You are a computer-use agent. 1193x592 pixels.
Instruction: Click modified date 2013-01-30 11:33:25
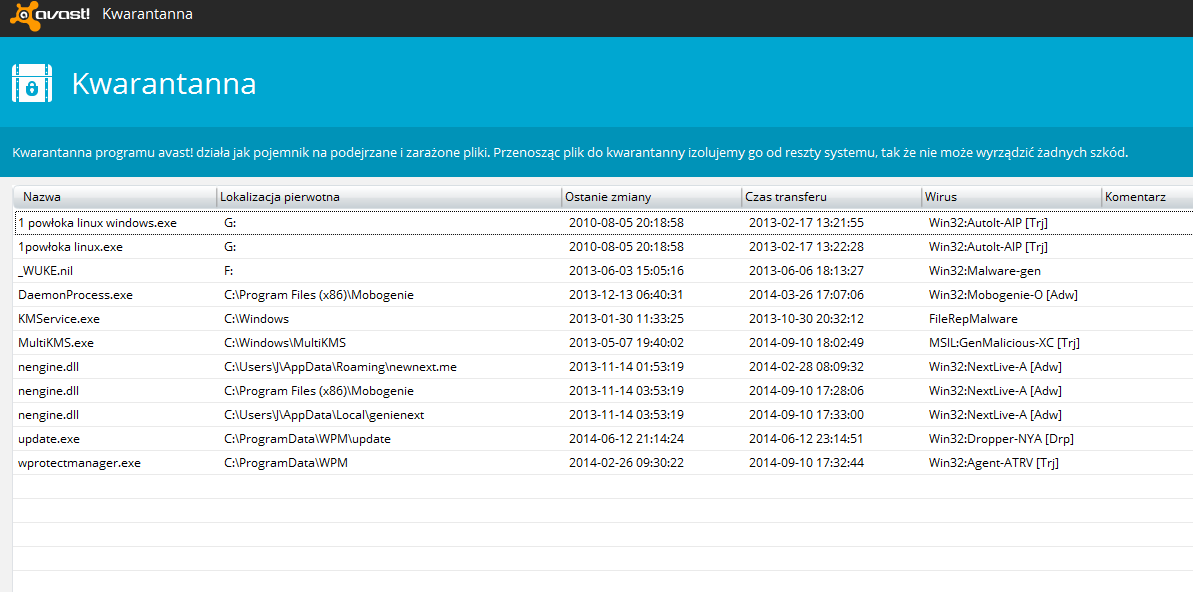click(x=626, y=319)
